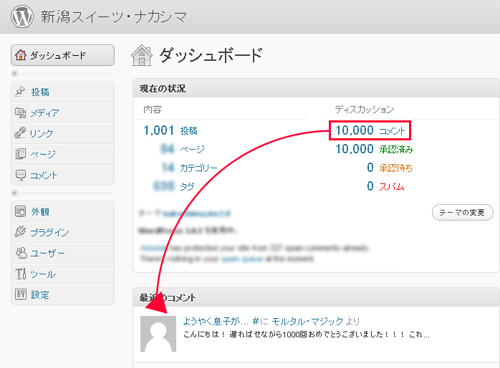Viewport: 500px width, 368px height.
Task: Open the プラグイン menu item
Action: [x=49, y=232]
